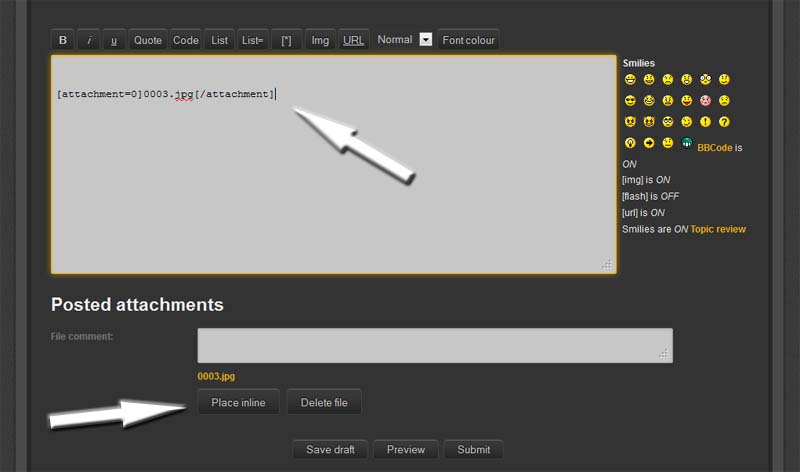The width and height of the screenshot is (800, 472).
Task: Apply bold with the B button
Action: coord(63,40)
